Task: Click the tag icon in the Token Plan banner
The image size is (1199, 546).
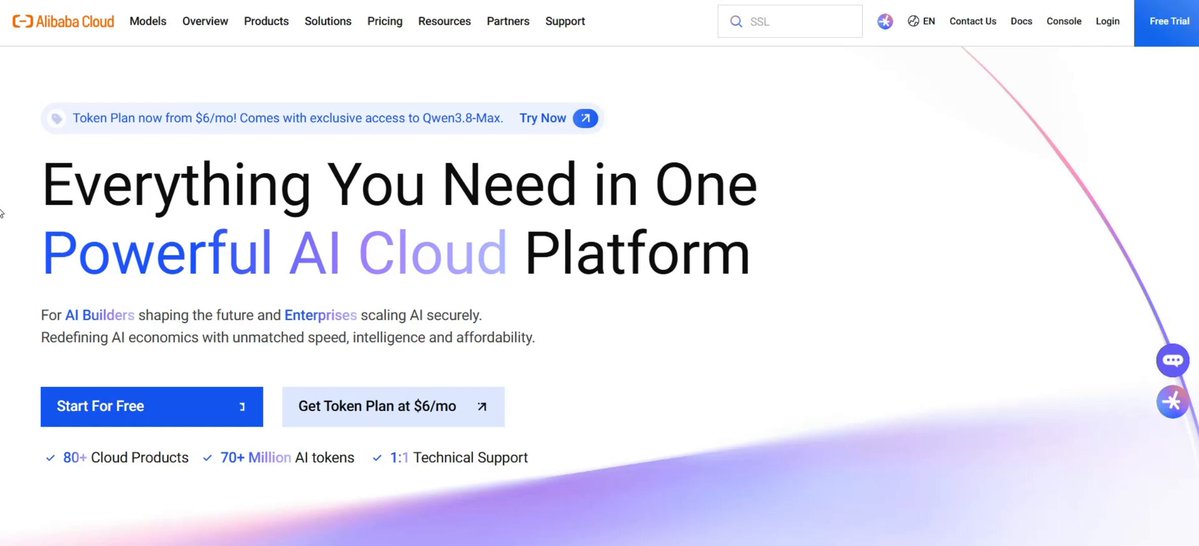Action: [x=57, y=119]
